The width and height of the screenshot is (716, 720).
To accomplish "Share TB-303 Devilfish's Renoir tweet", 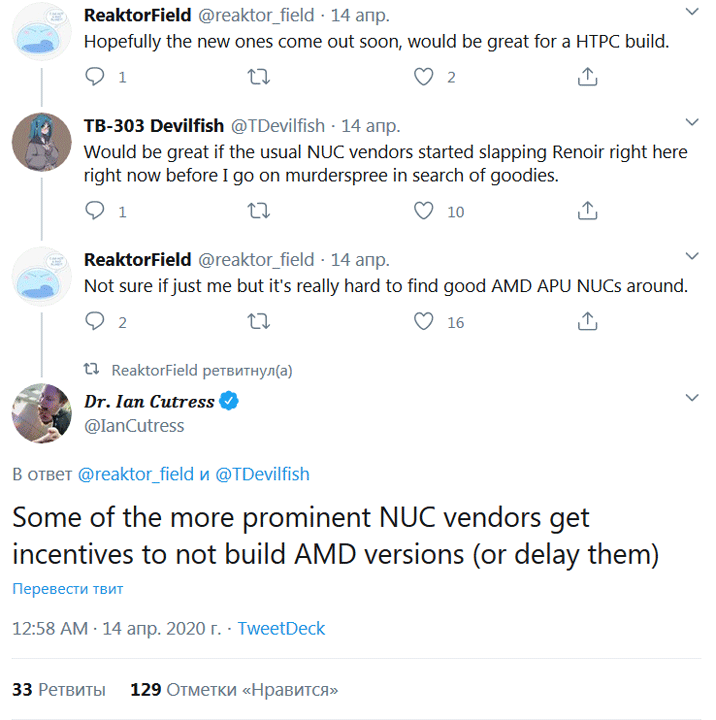I will click(588, 211).
